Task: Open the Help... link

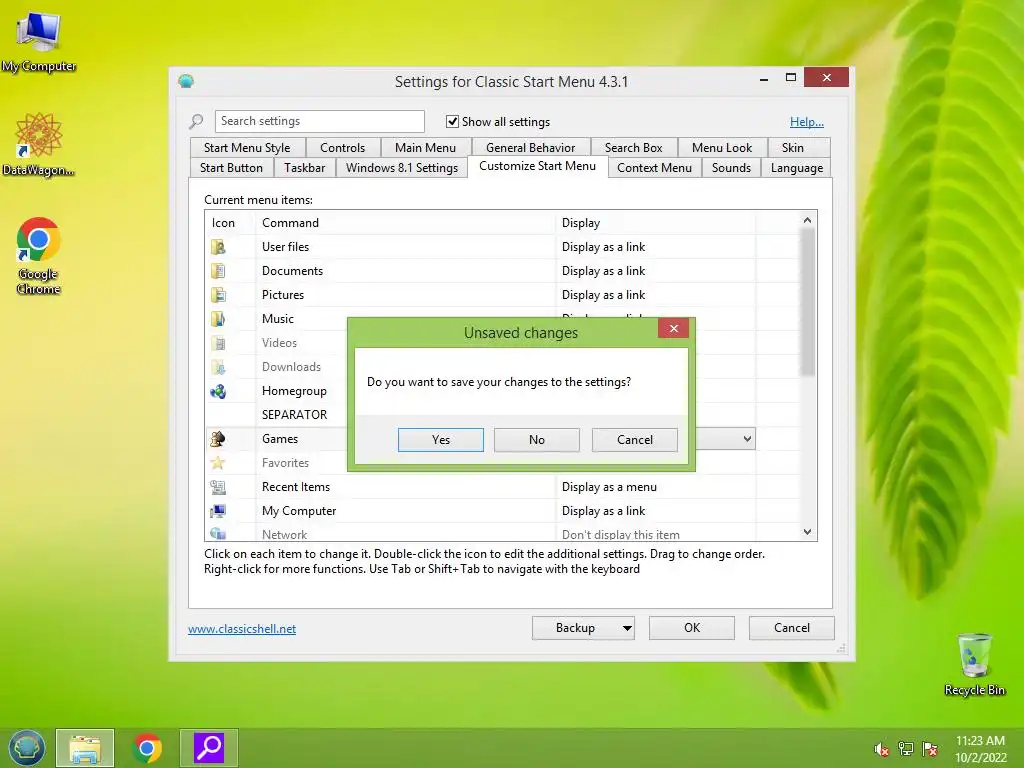Action: click(807, 122)
